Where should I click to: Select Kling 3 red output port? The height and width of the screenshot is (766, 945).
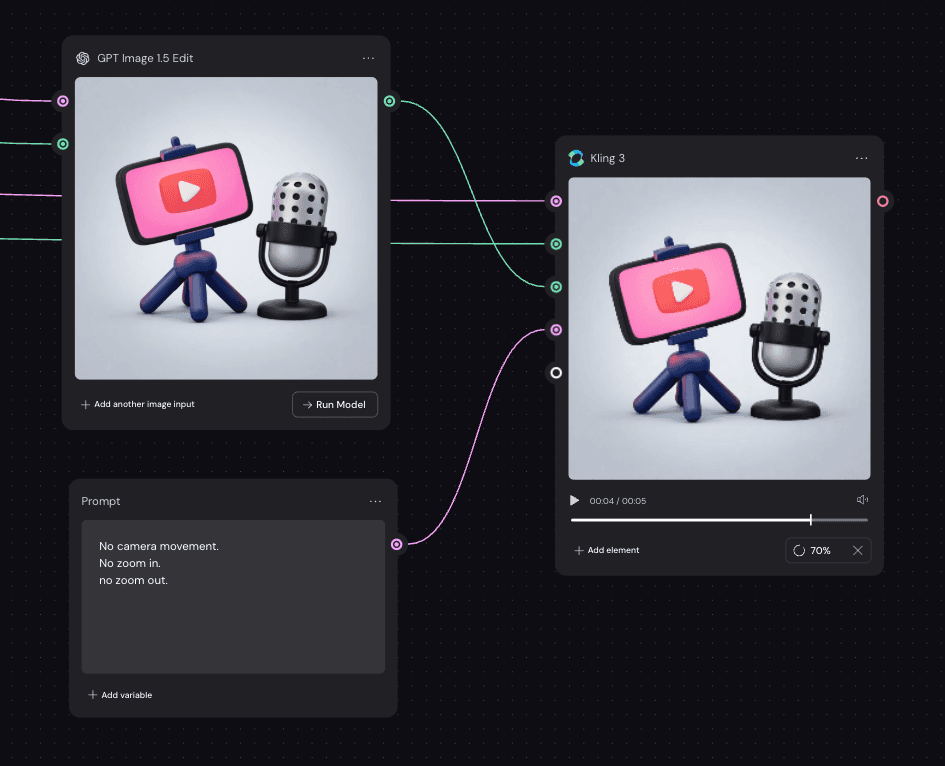click(882, 201)
